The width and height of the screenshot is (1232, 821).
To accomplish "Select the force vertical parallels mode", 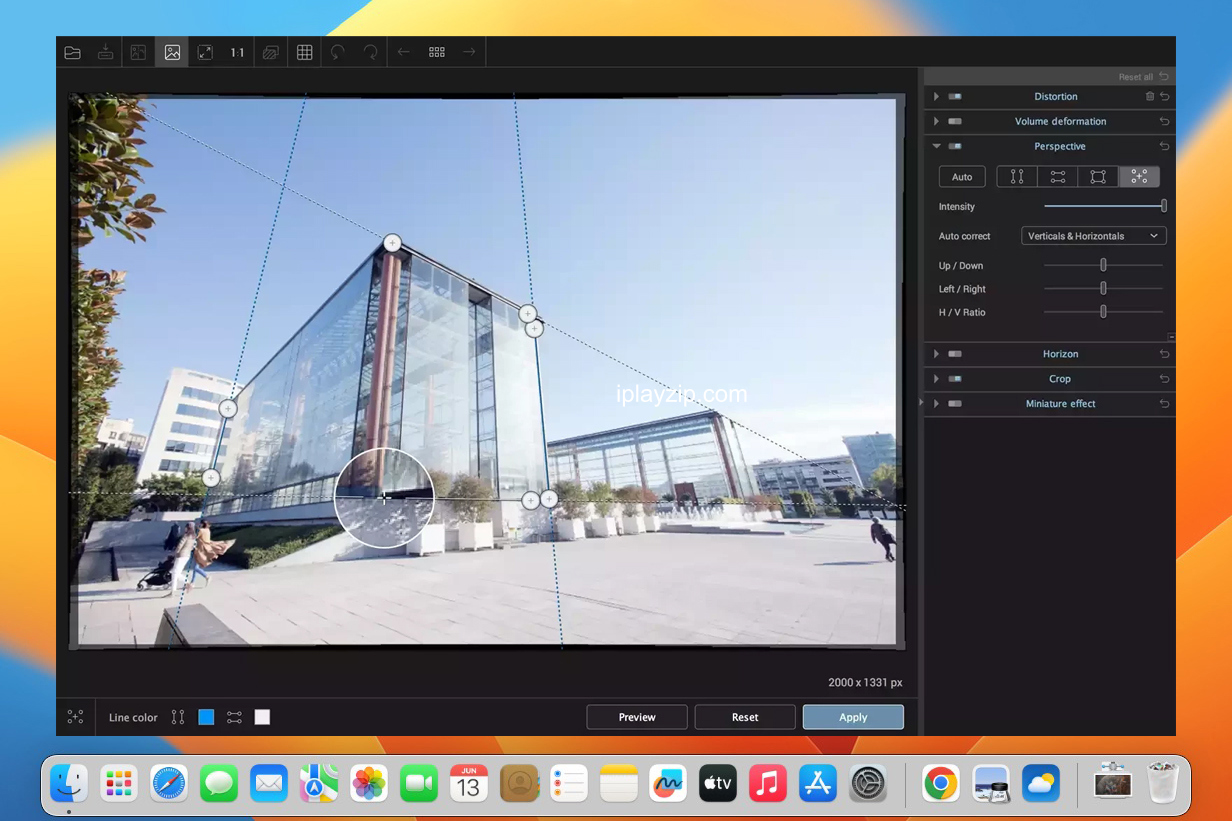I will click(x=1017, y=177).
